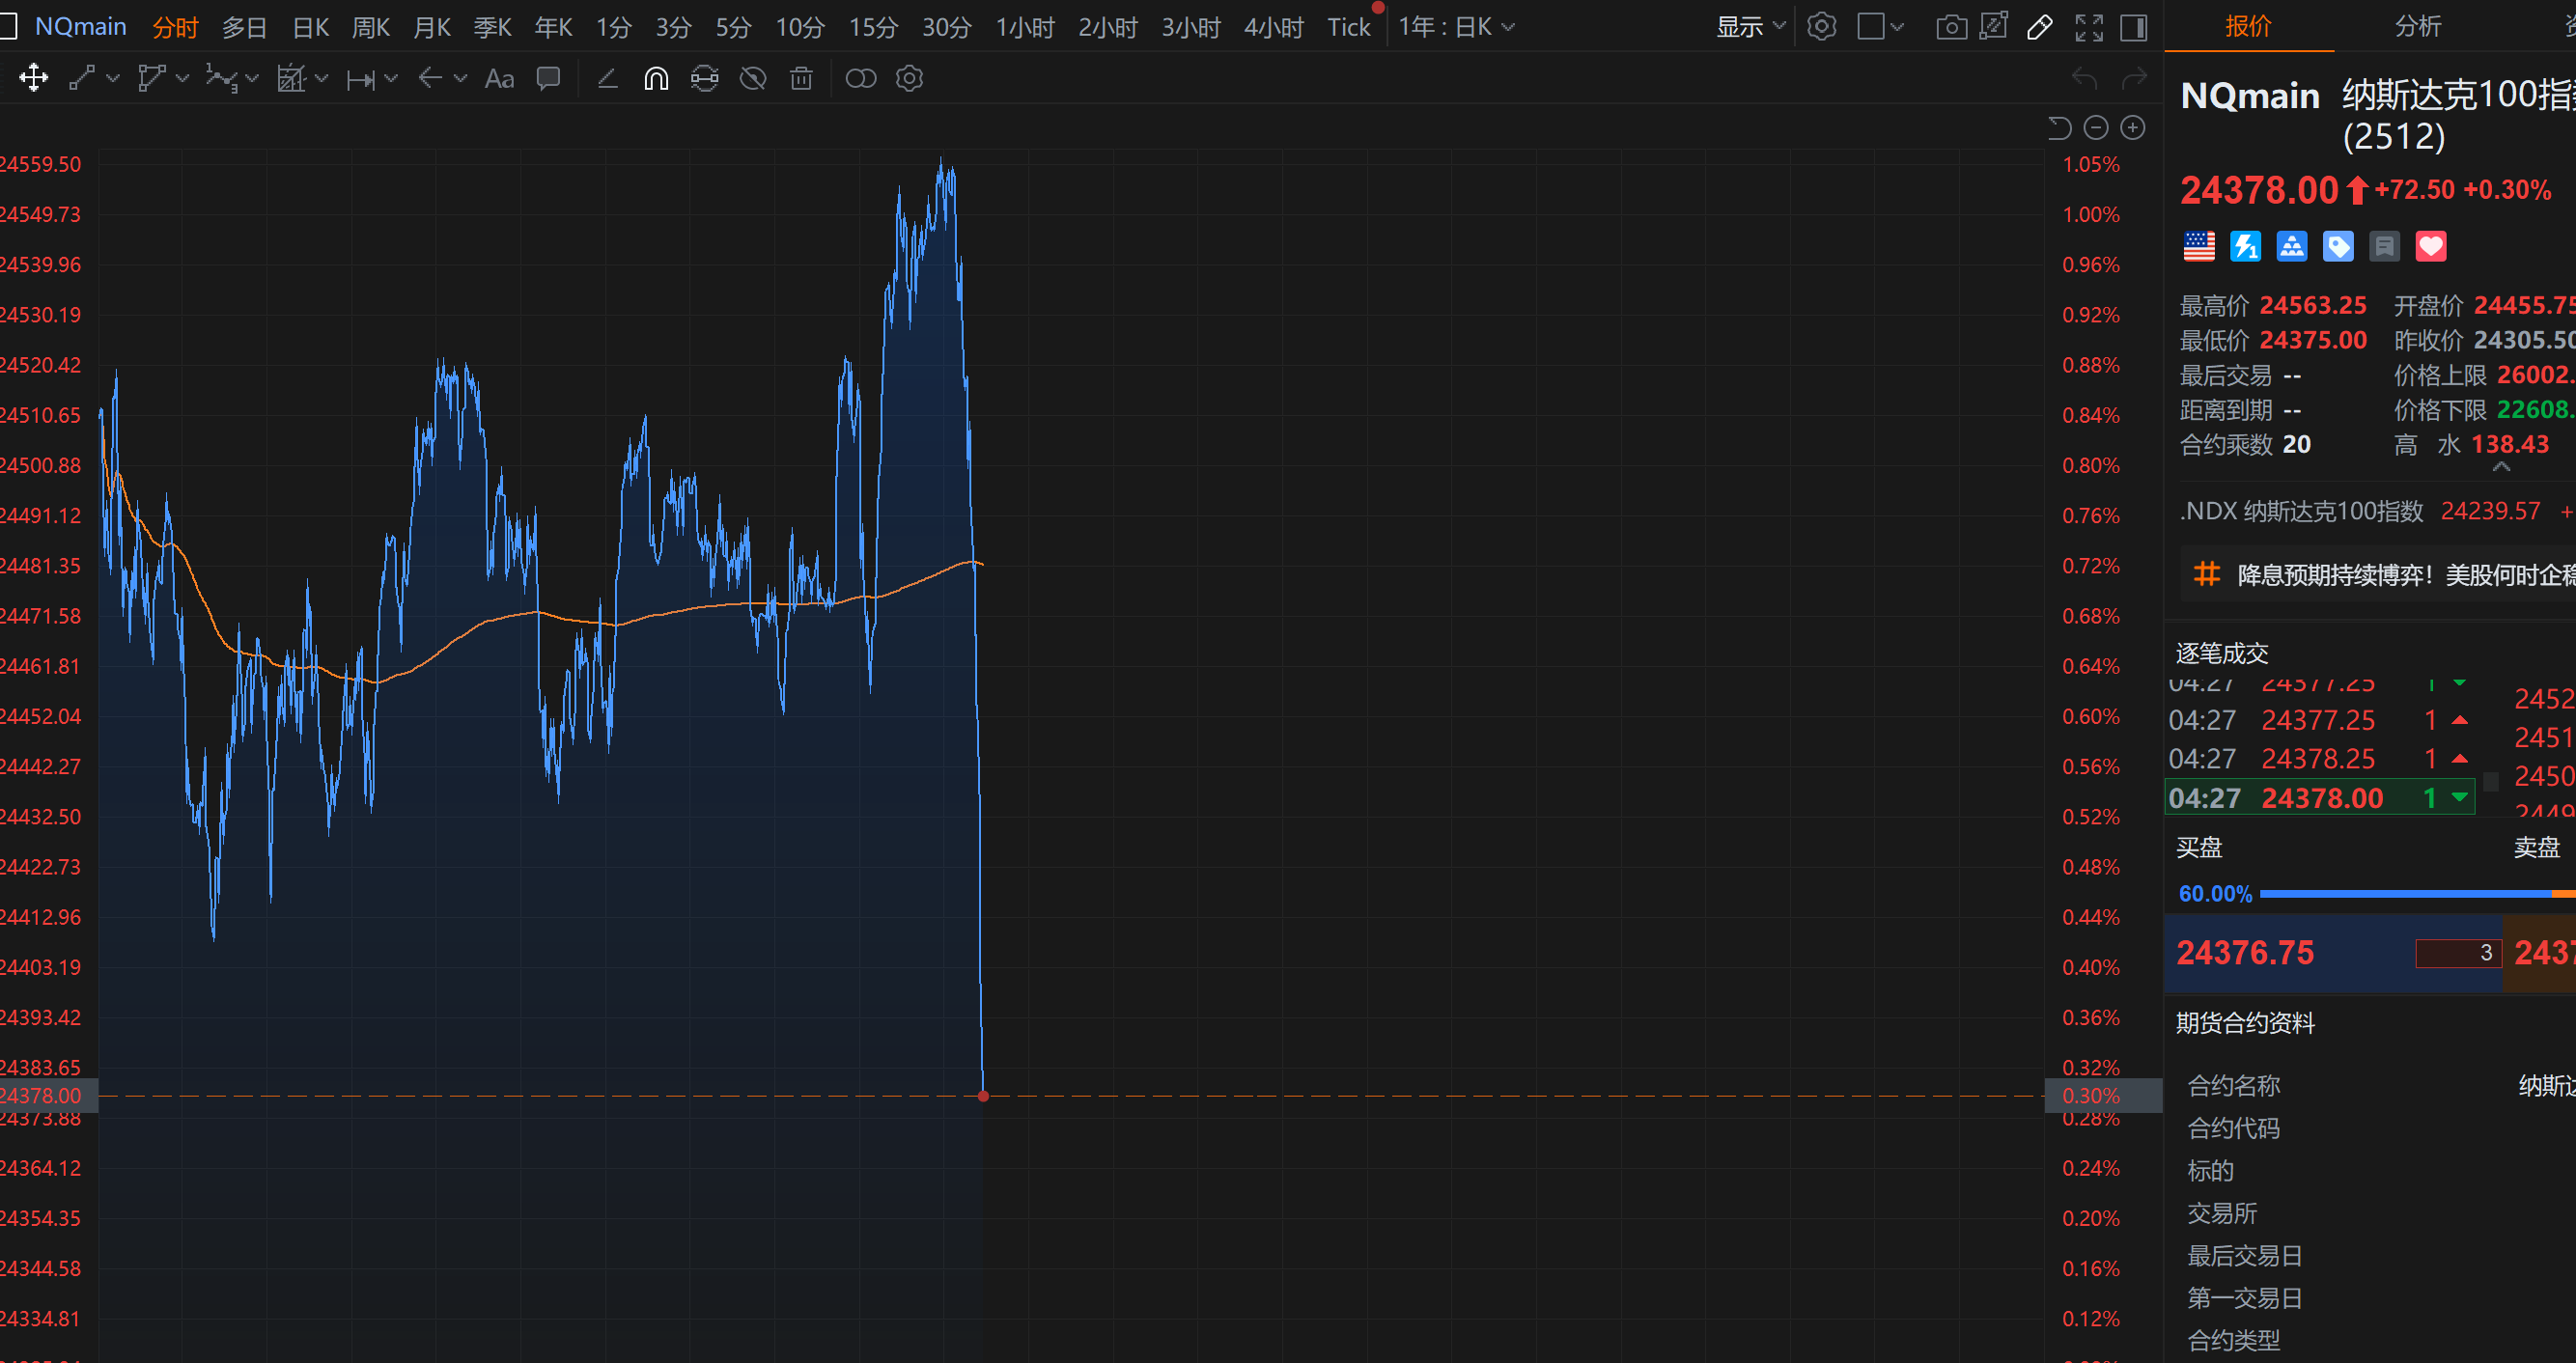Expand the line drawing tool options

[x=113, y=78]
